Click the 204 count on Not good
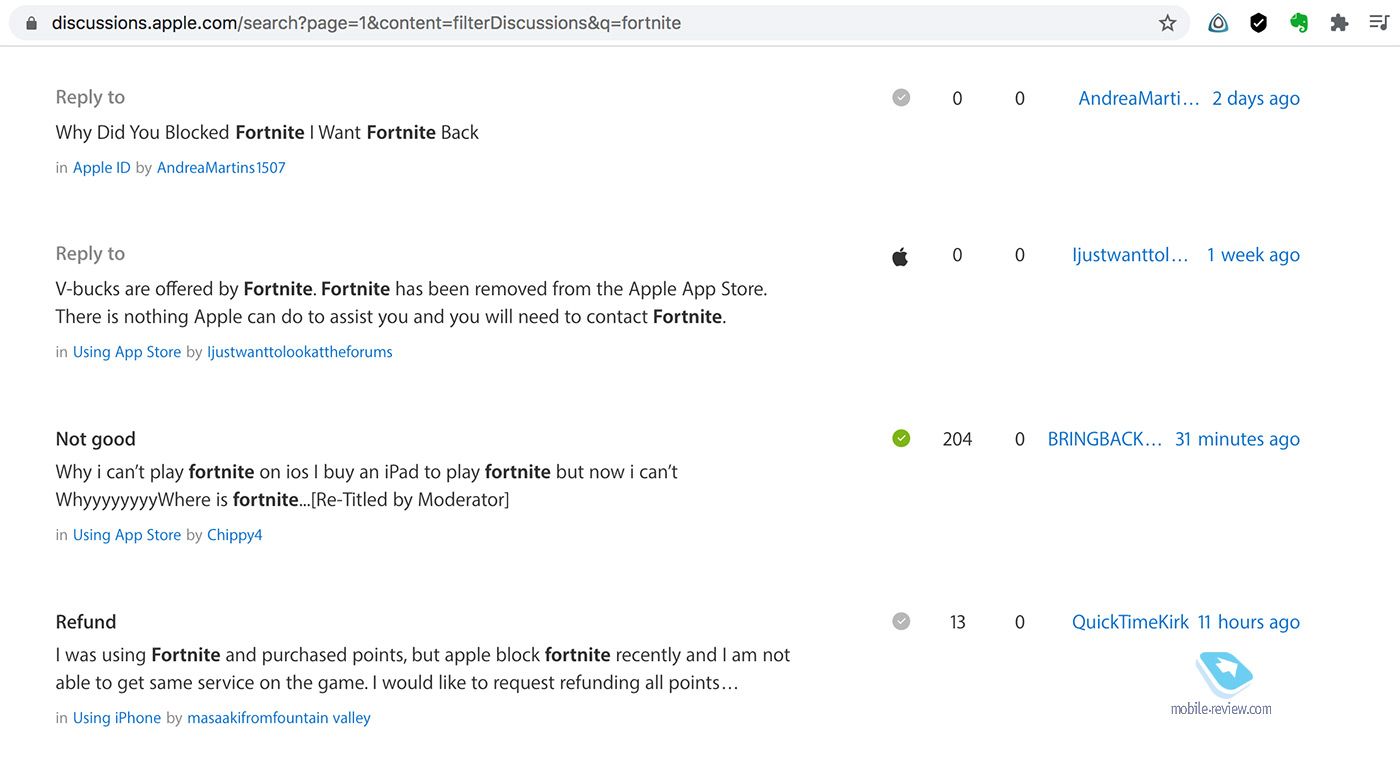The image size is (1400, 766). pyautogui.click(x=957, y=439)
